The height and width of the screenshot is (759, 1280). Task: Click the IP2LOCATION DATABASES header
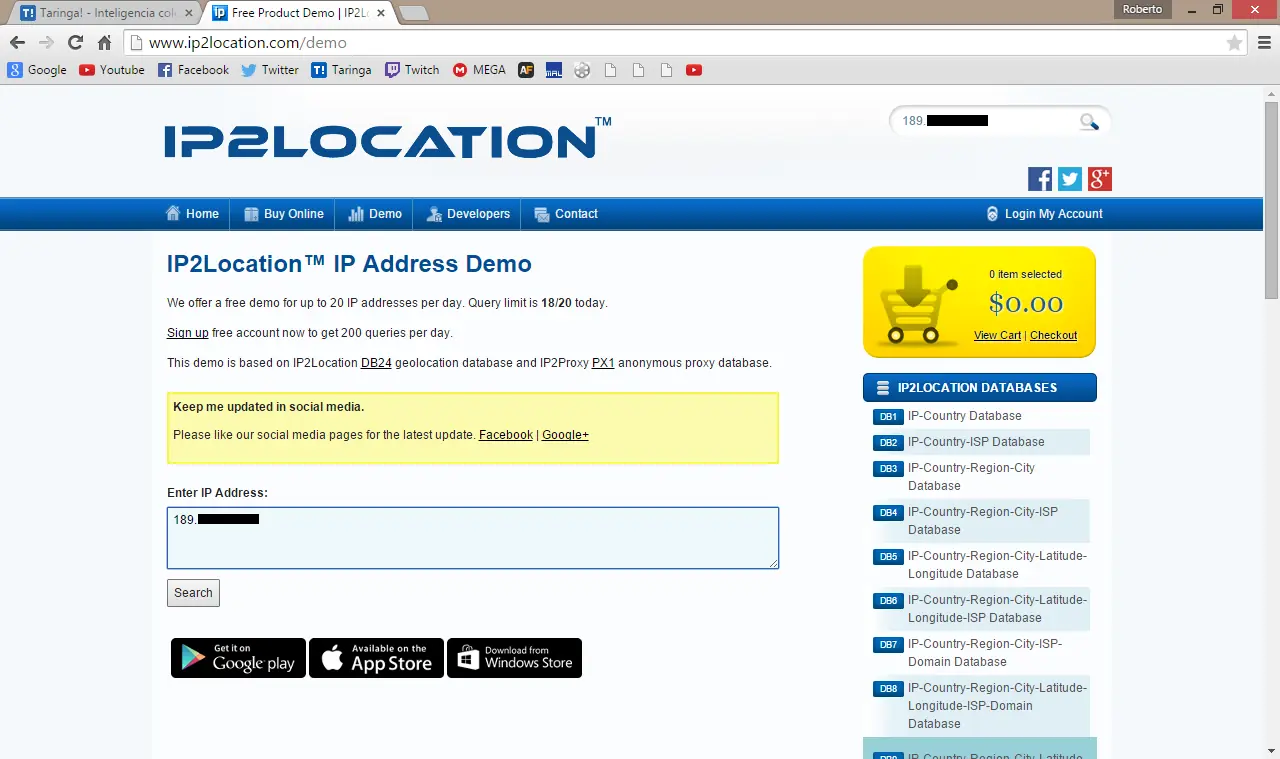tap(980, 388)
